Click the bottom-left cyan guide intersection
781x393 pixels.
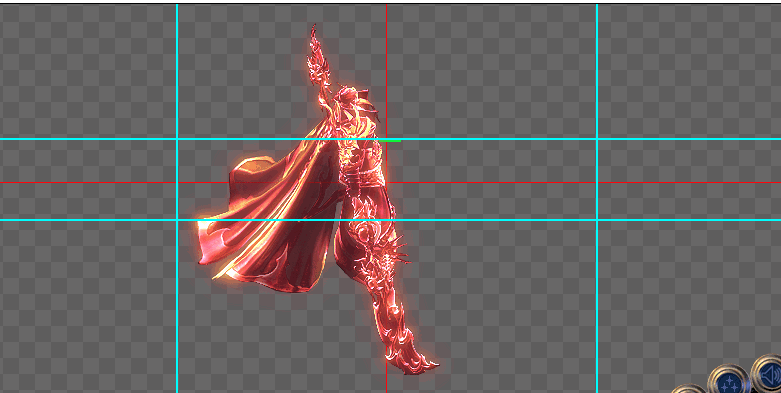[x=177, y=220]
